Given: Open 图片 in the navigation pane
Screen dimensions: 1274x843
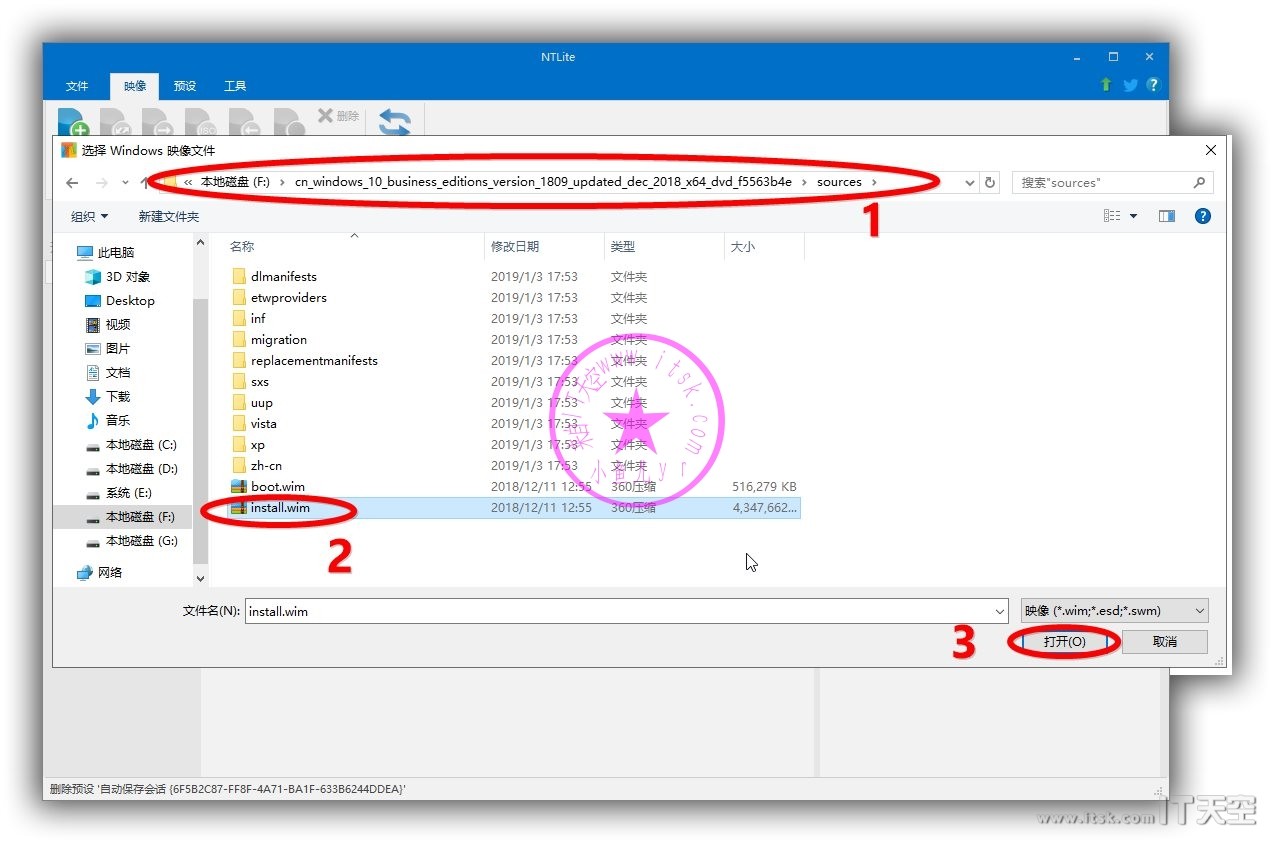Looking at the screenshot, I should point(108,349).
